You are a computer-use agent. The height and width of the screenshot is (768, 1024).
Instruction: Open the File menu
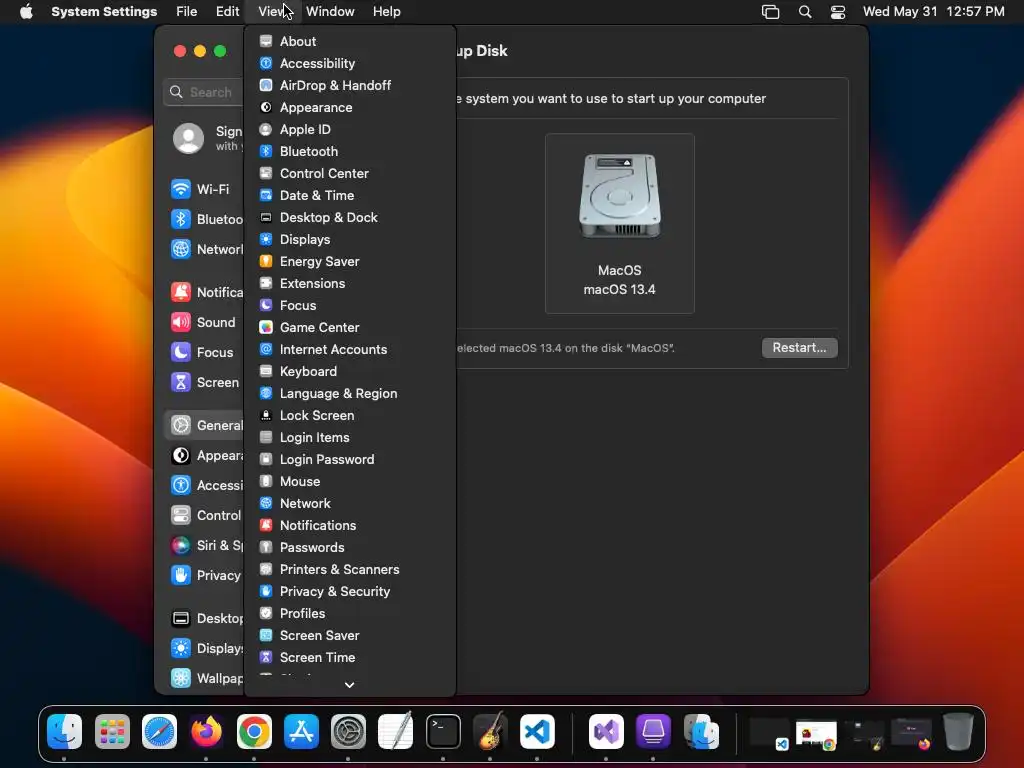click(x=187, y=12)
